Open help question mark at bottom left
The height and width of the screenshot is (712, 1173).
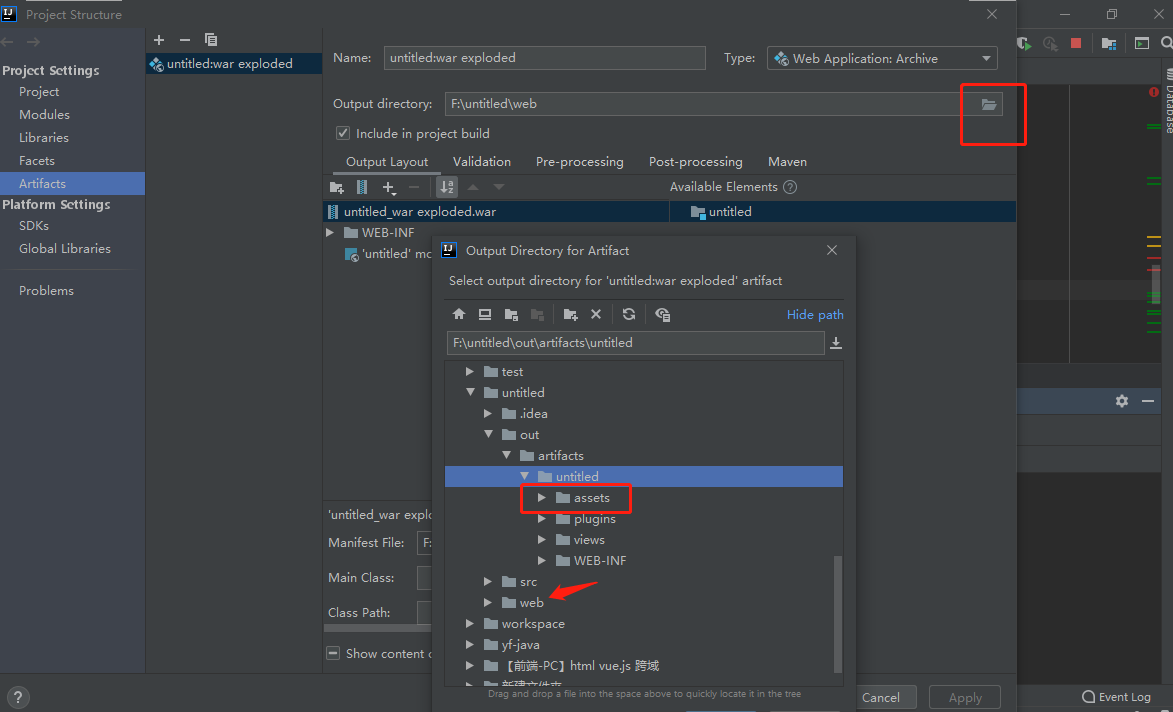click(x=18, y=697)
